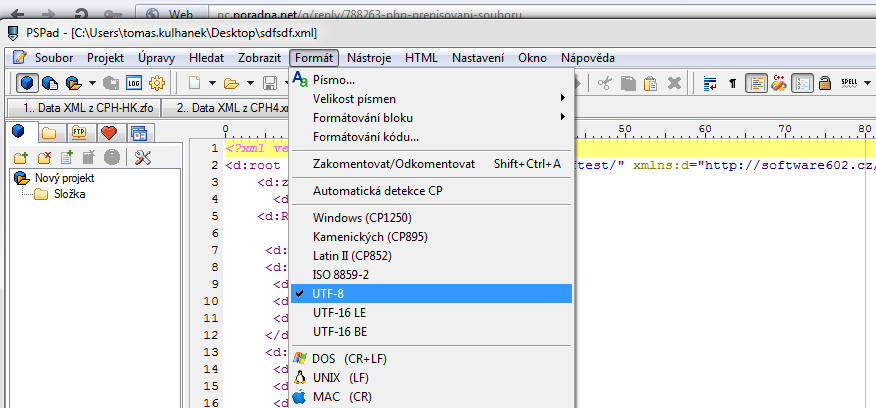The height and width of the screenshot is (408, 876).
Task: Open the Nastavení menu
Action: [x=478, y=58]
